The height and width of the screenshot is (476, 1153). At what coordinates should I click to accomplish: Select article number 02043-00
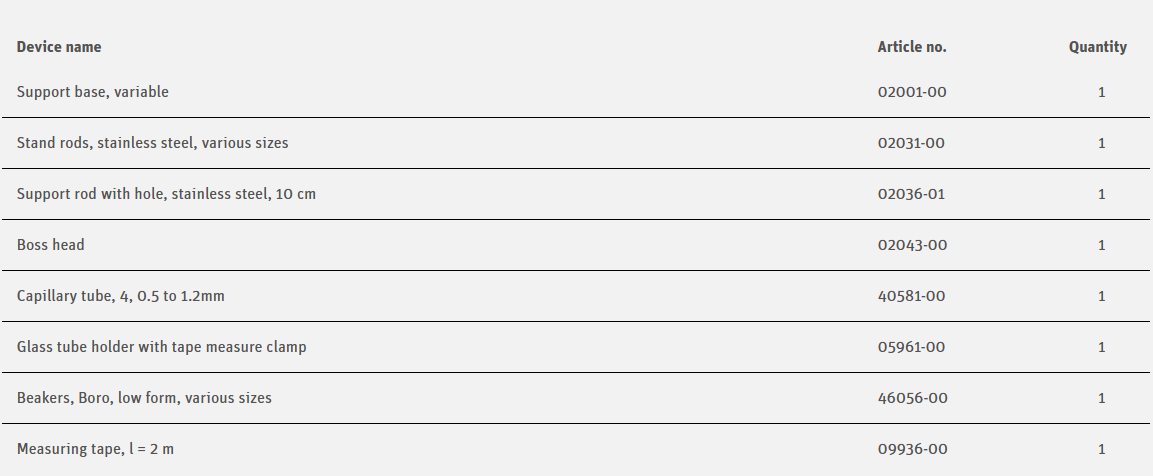(912, 245)
